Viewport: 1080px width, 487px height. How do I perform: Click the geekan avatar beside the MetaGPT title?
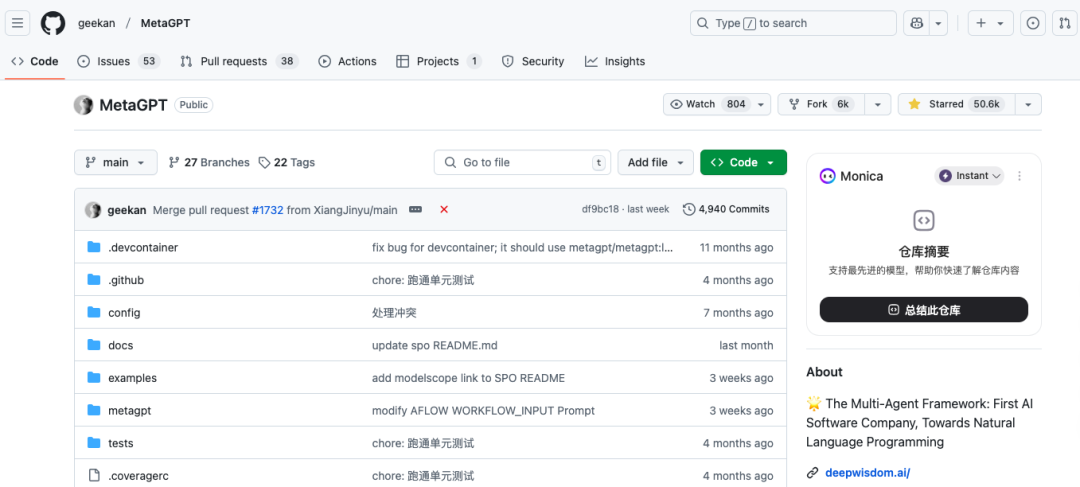(x=83, y=105)
